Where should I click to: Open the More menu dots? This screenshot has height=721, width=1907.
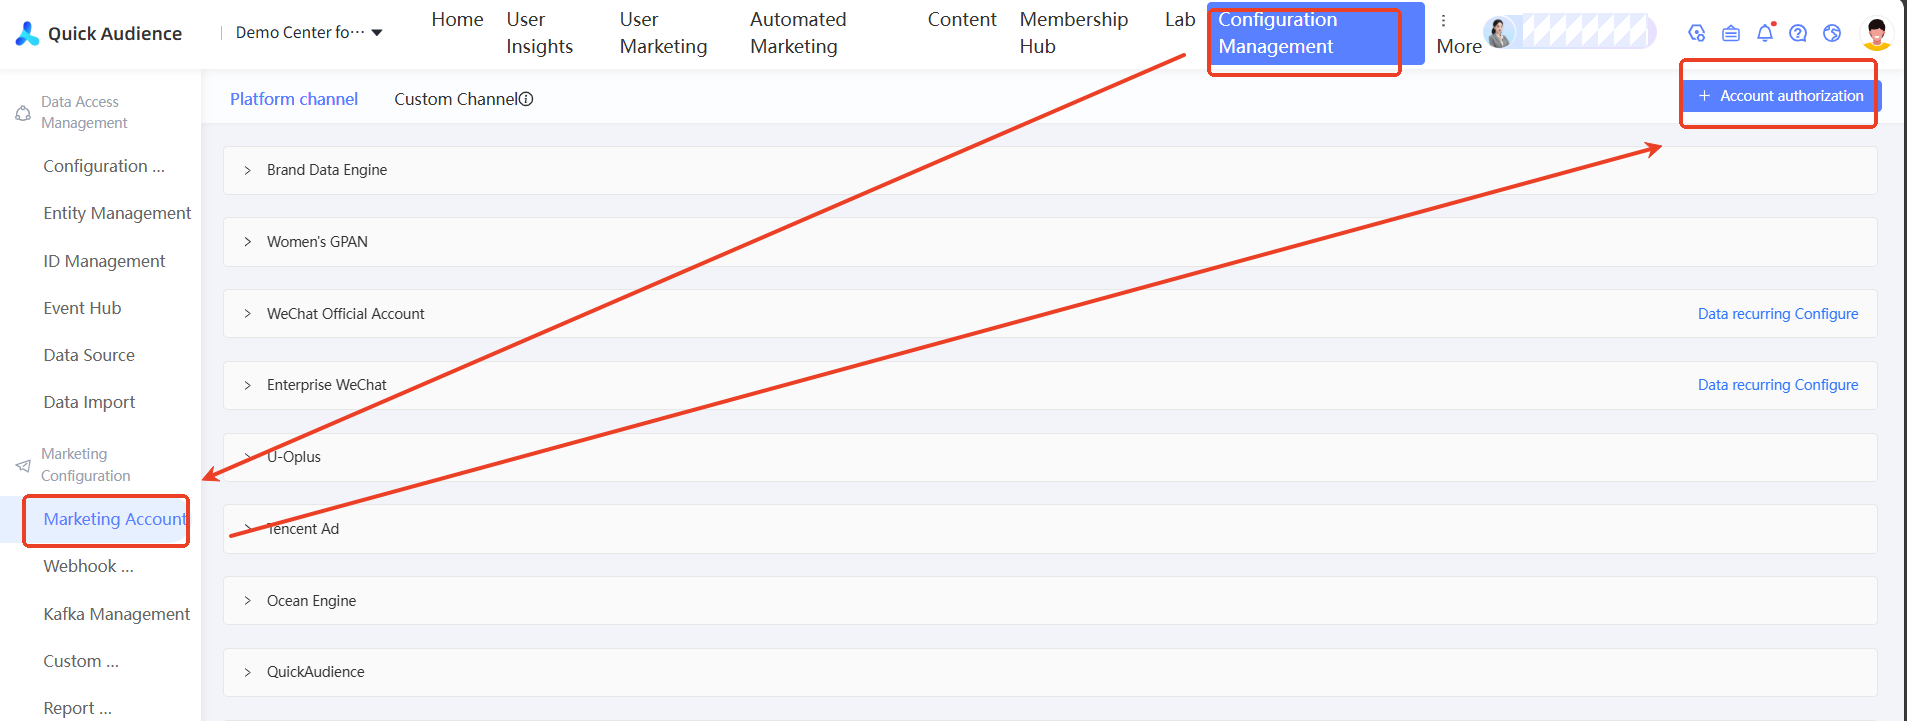(x=1443, y=20)
